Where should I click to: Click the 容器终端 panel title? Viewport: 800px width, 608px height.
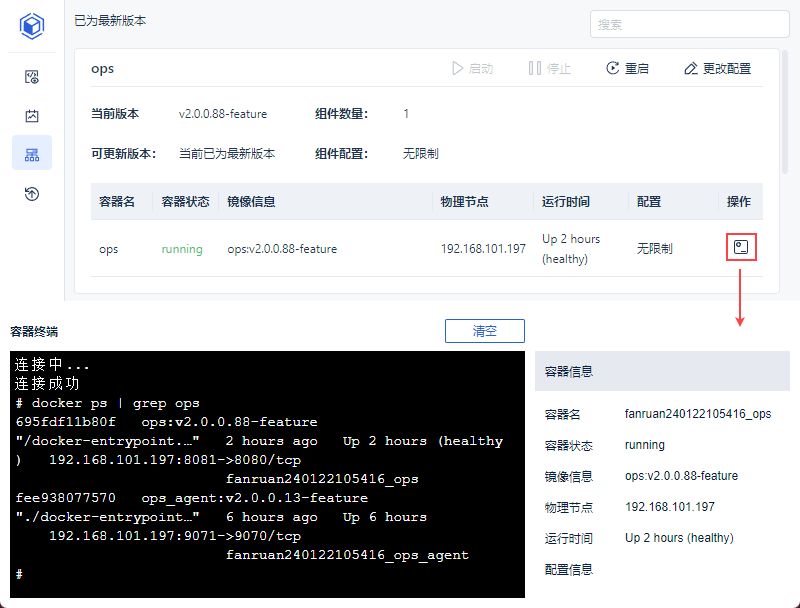click(x=34, y=332)
